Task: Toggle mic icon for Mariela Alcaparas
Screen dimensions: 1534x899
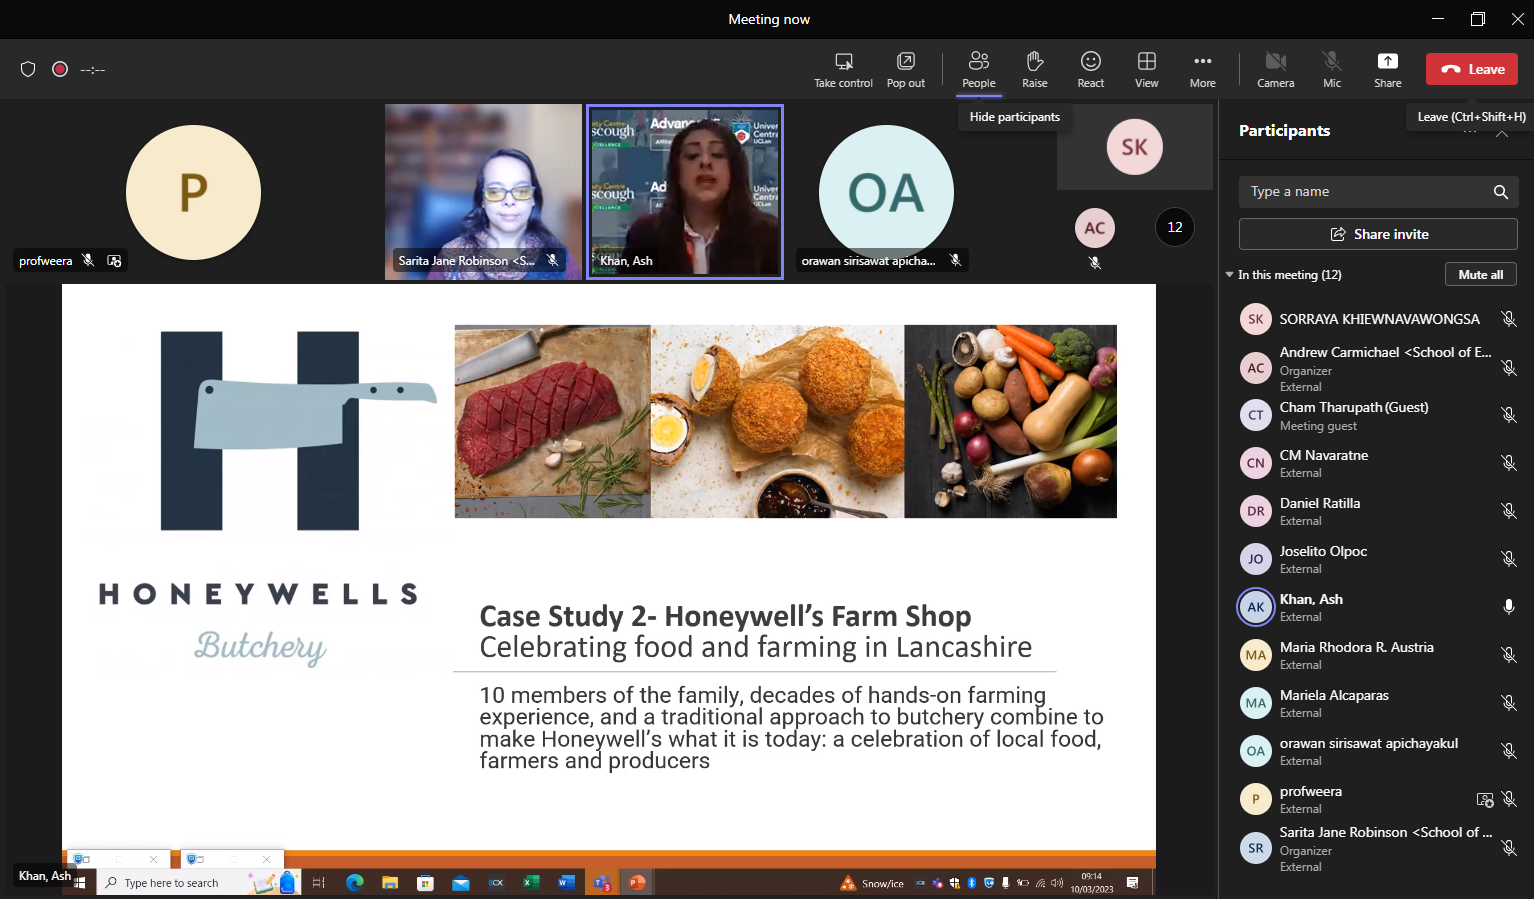Action: tap(1509, 703)
